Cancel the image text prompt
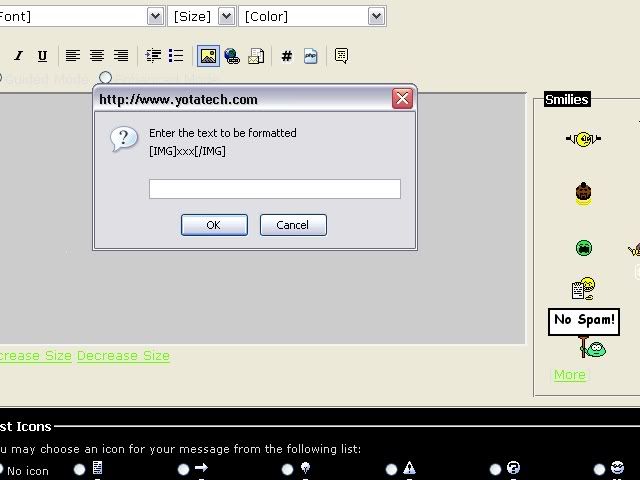Screen dimensions: 640x480 [x=293, y=225]
